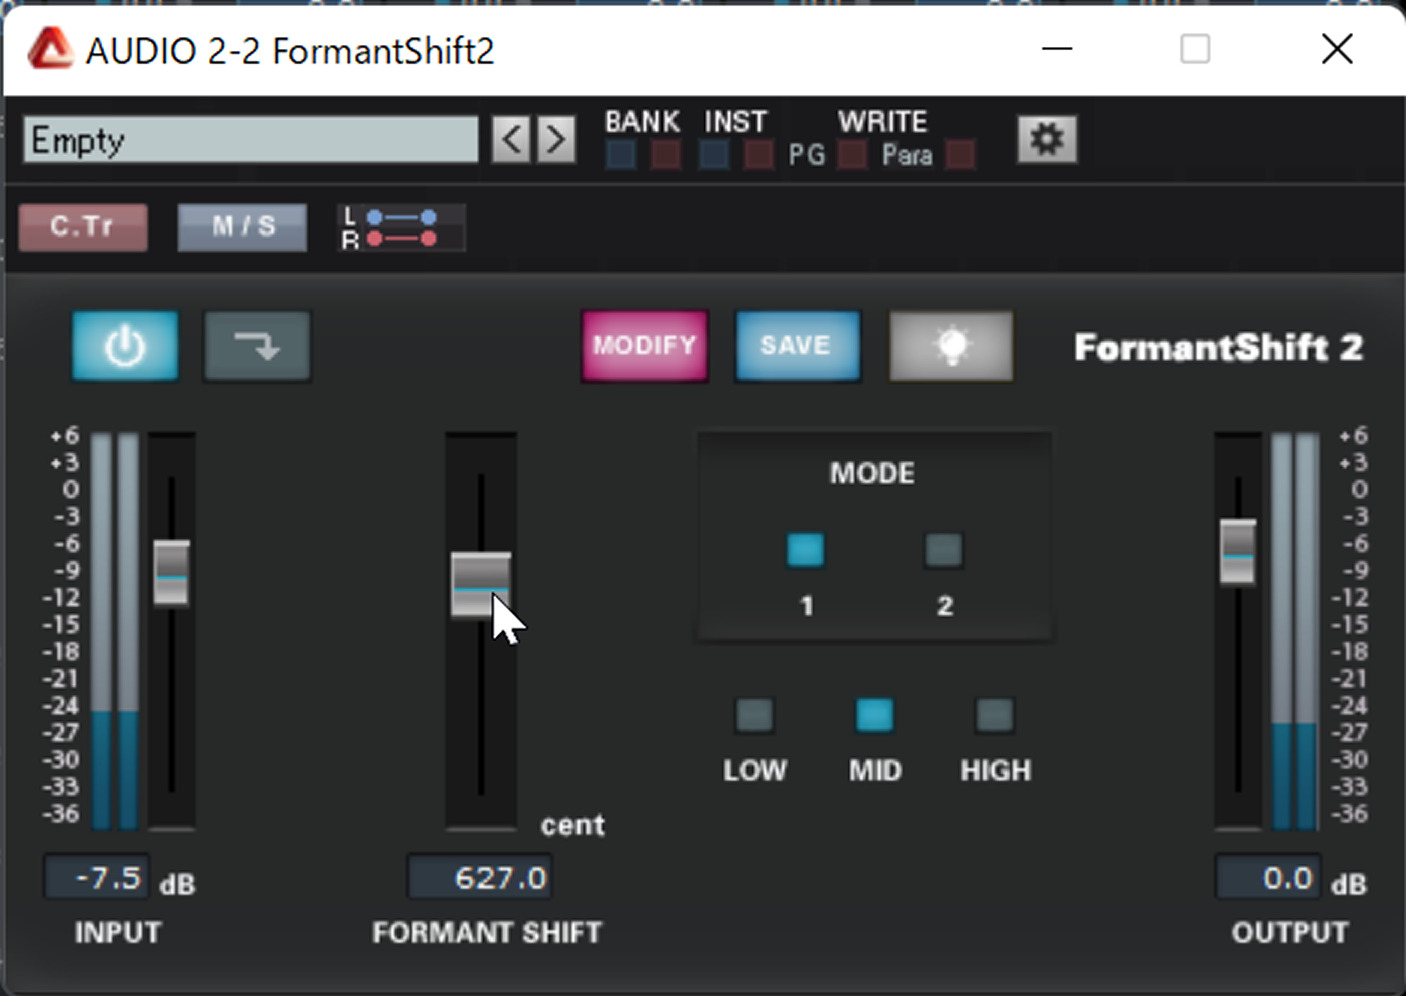Toggle the M / S button
Screen dimensions: 1406x996
pyautogui.click(x=242, y=227)
